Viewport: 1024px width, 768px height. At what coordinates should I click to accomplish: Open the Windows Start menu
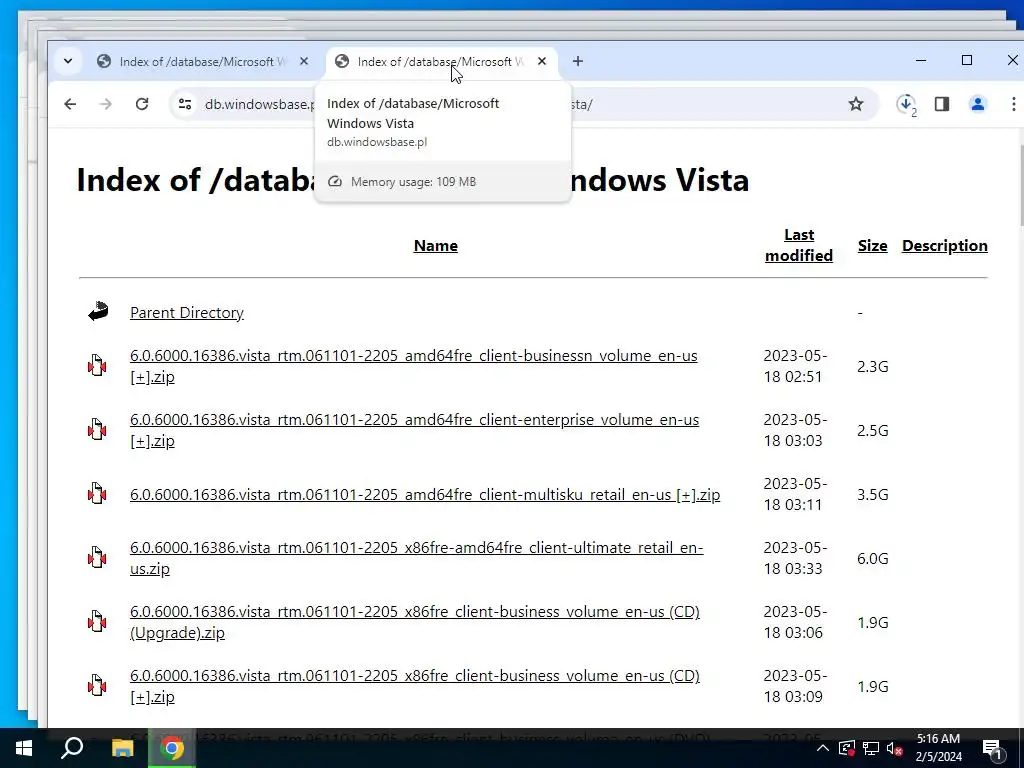(24, 748)
